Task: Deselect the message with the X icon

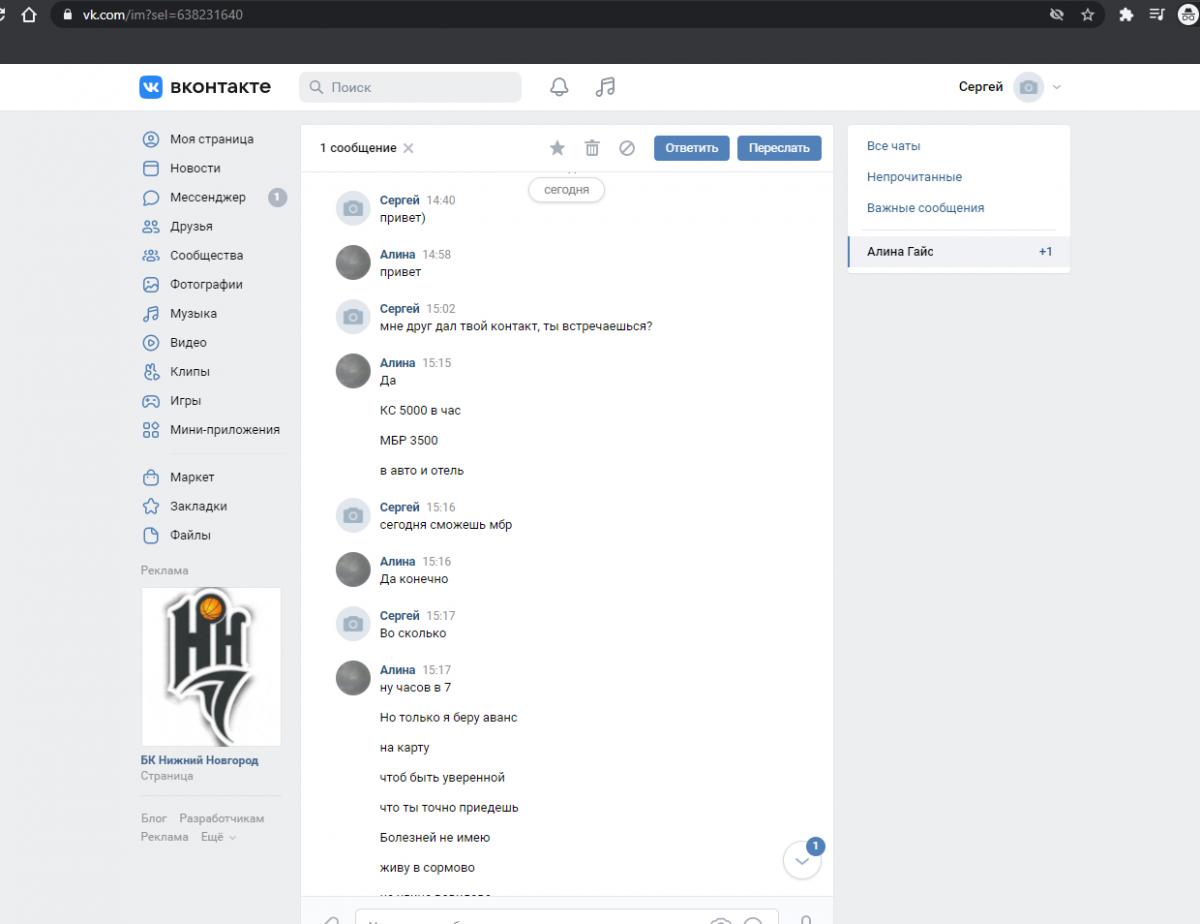Action: point(408,148)
